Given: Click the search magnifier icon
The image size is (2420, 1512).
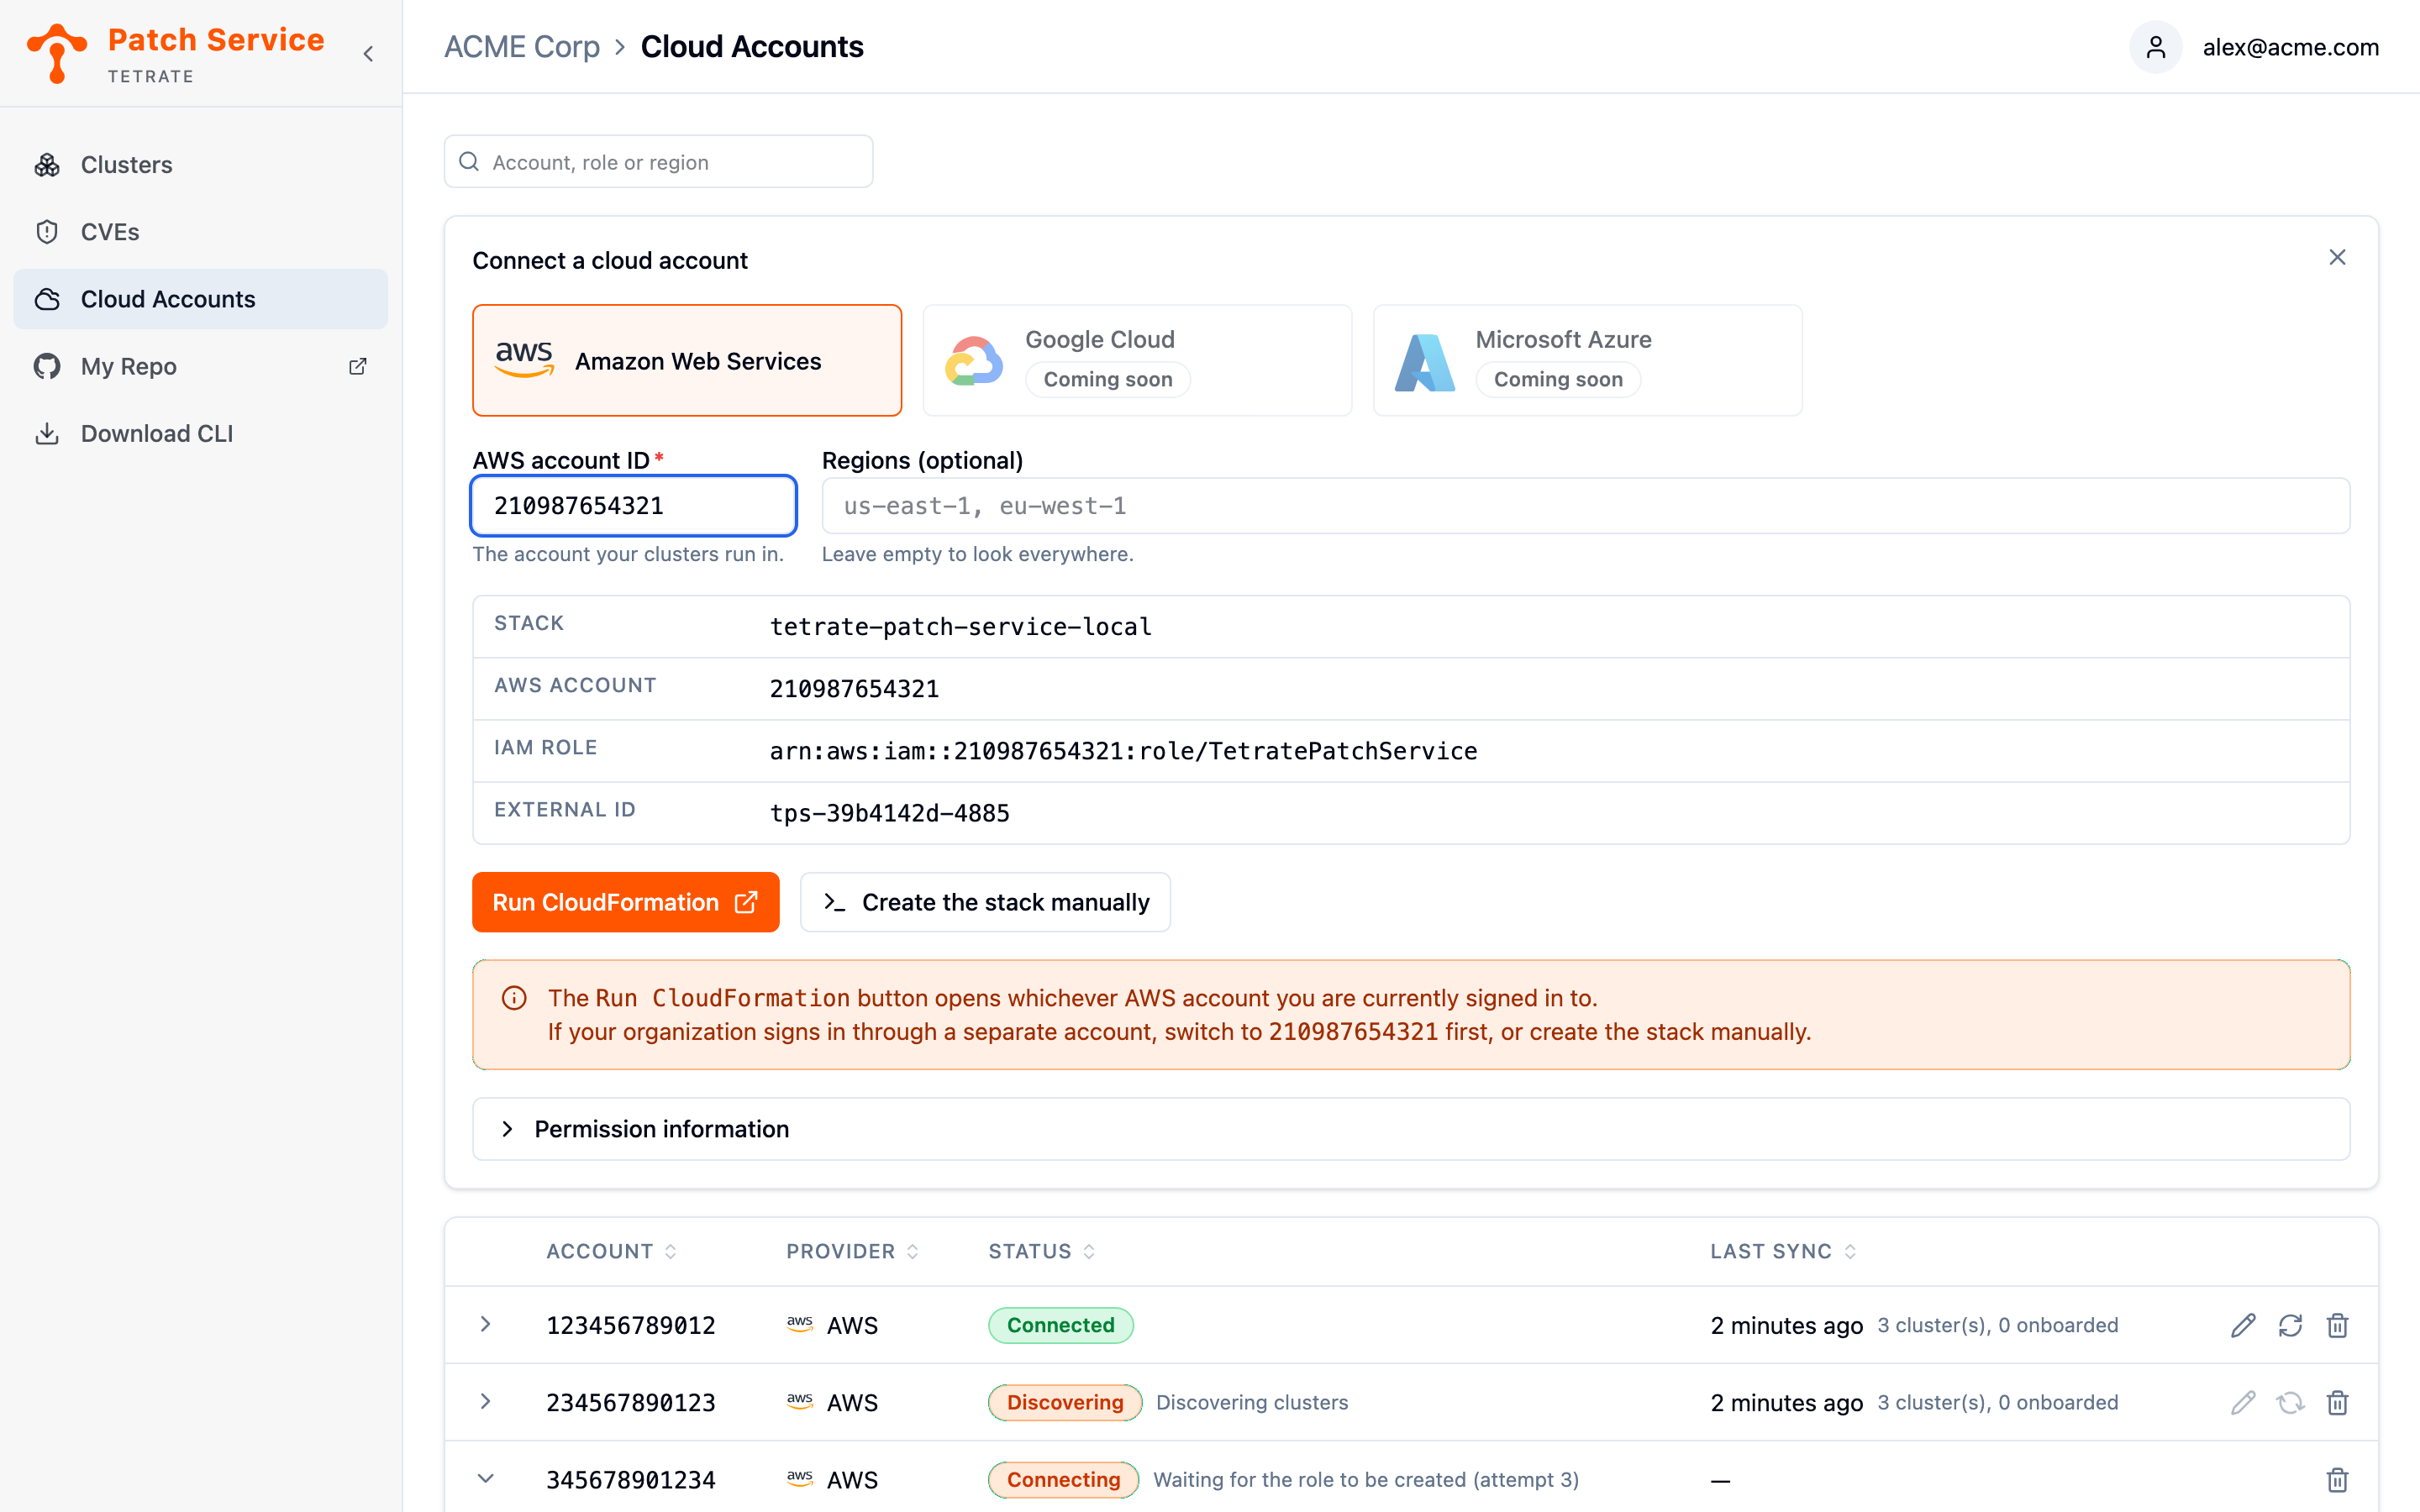Looking at the screenshot, I should (468, 161).
